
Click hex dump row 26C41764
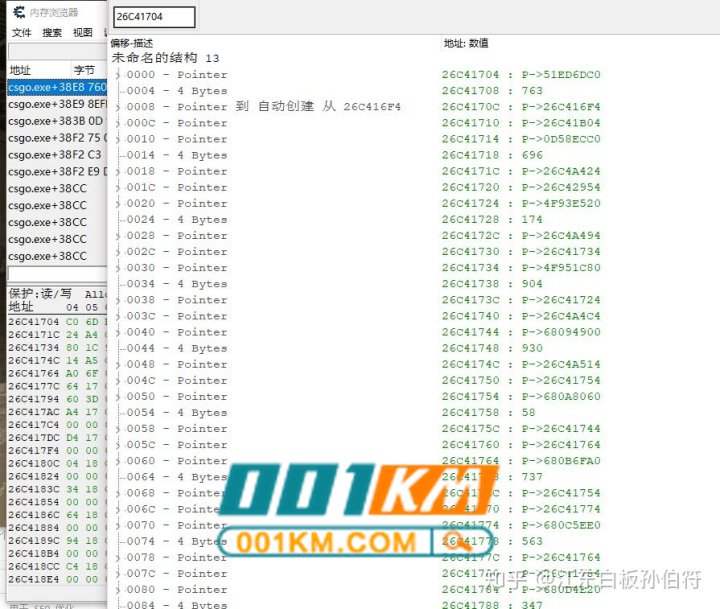[57, 373]
